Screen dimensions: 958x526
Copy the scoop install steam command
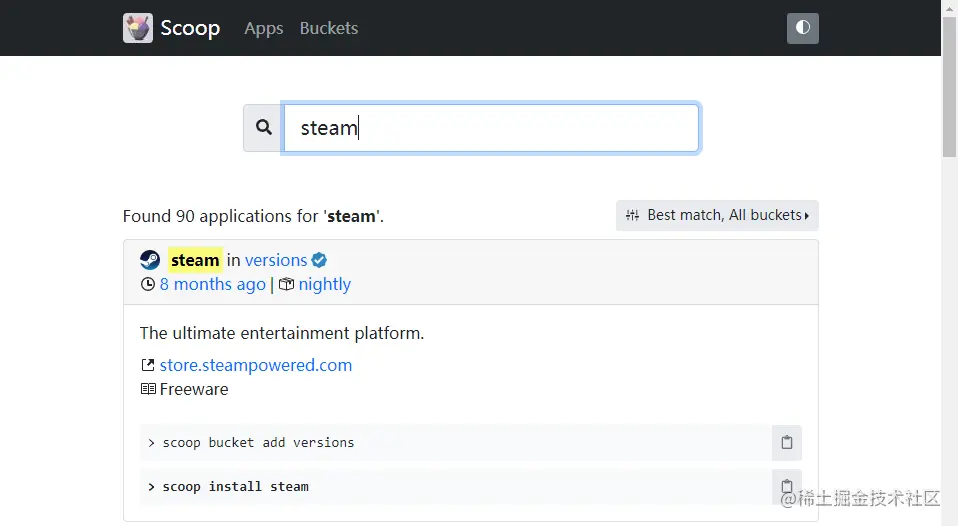787,487
